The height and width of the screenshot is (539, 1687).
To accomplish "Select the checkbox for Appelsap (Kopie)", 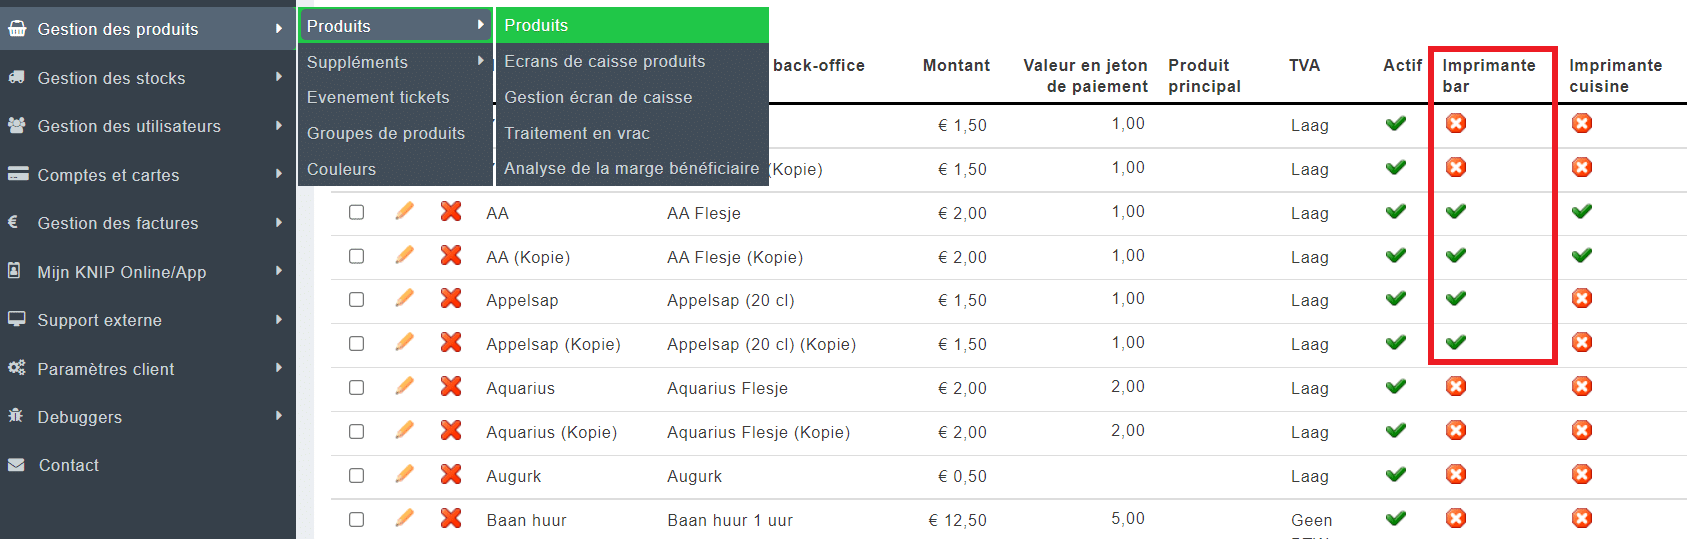I will pos(356,343).
